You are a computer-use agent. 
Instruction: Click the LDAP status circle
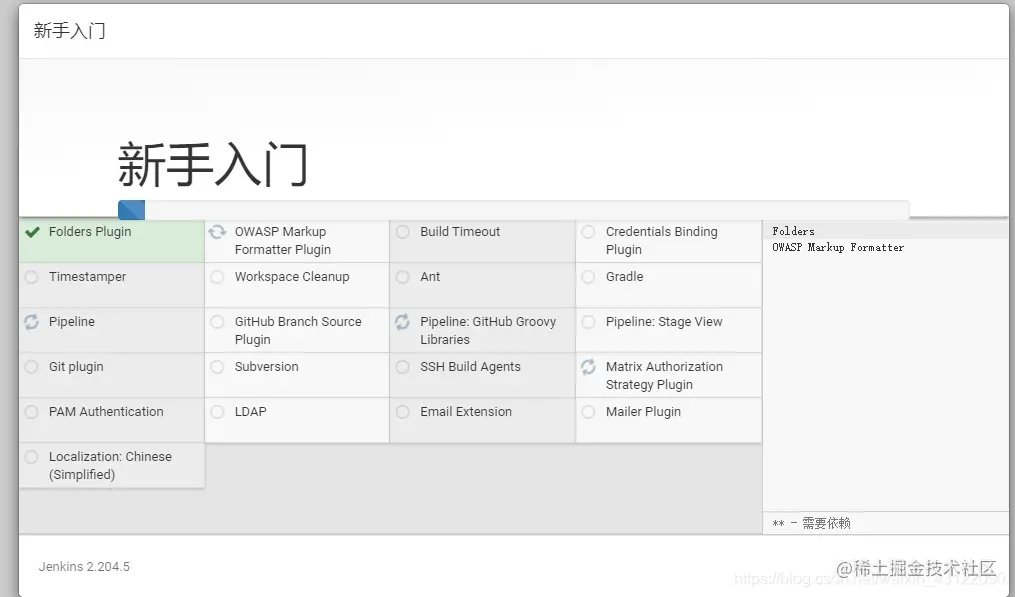tap(218, 412)
